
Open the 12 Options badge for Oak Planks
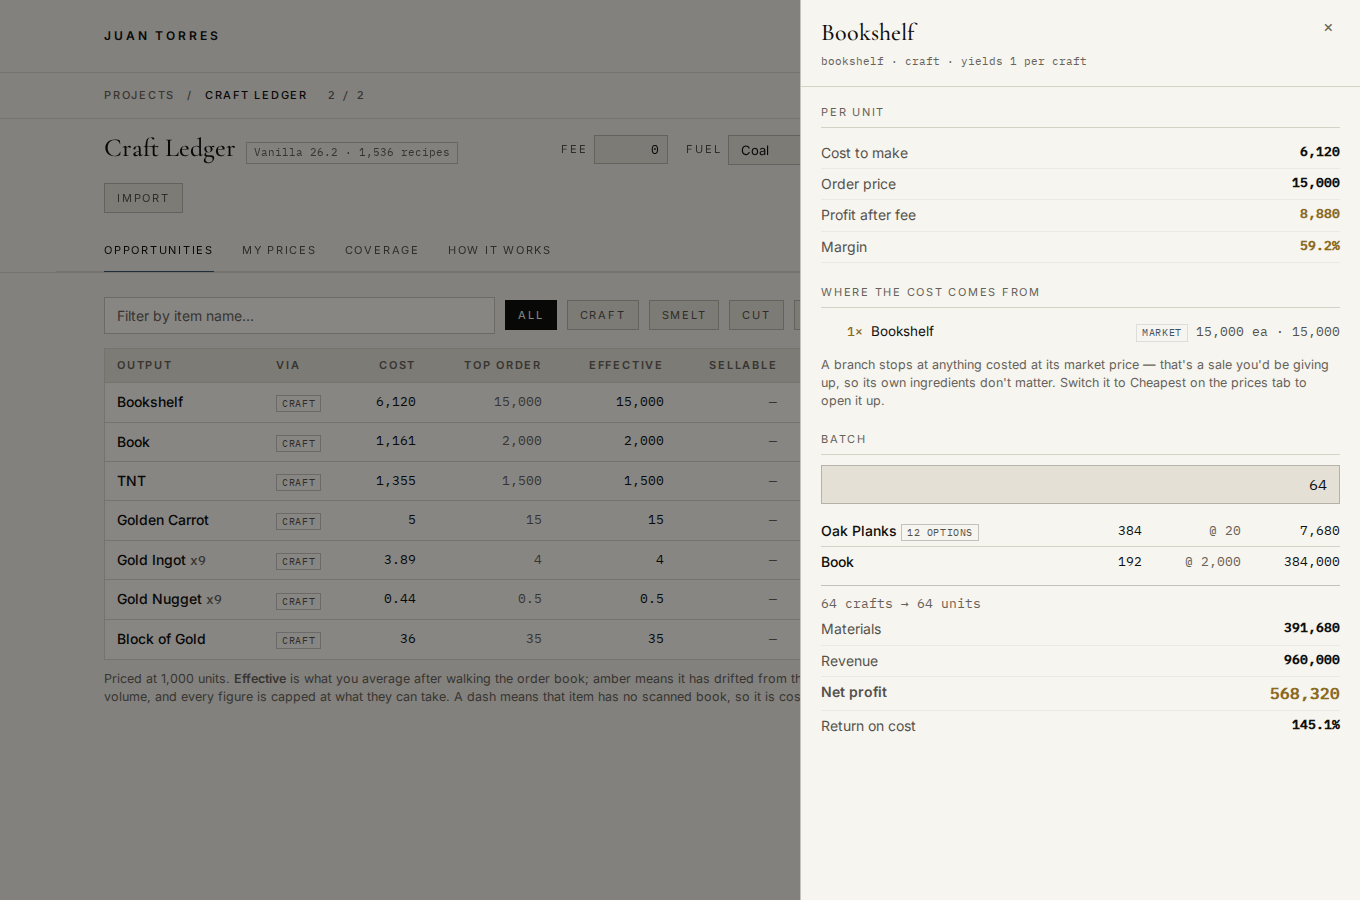tap(940, 533)
